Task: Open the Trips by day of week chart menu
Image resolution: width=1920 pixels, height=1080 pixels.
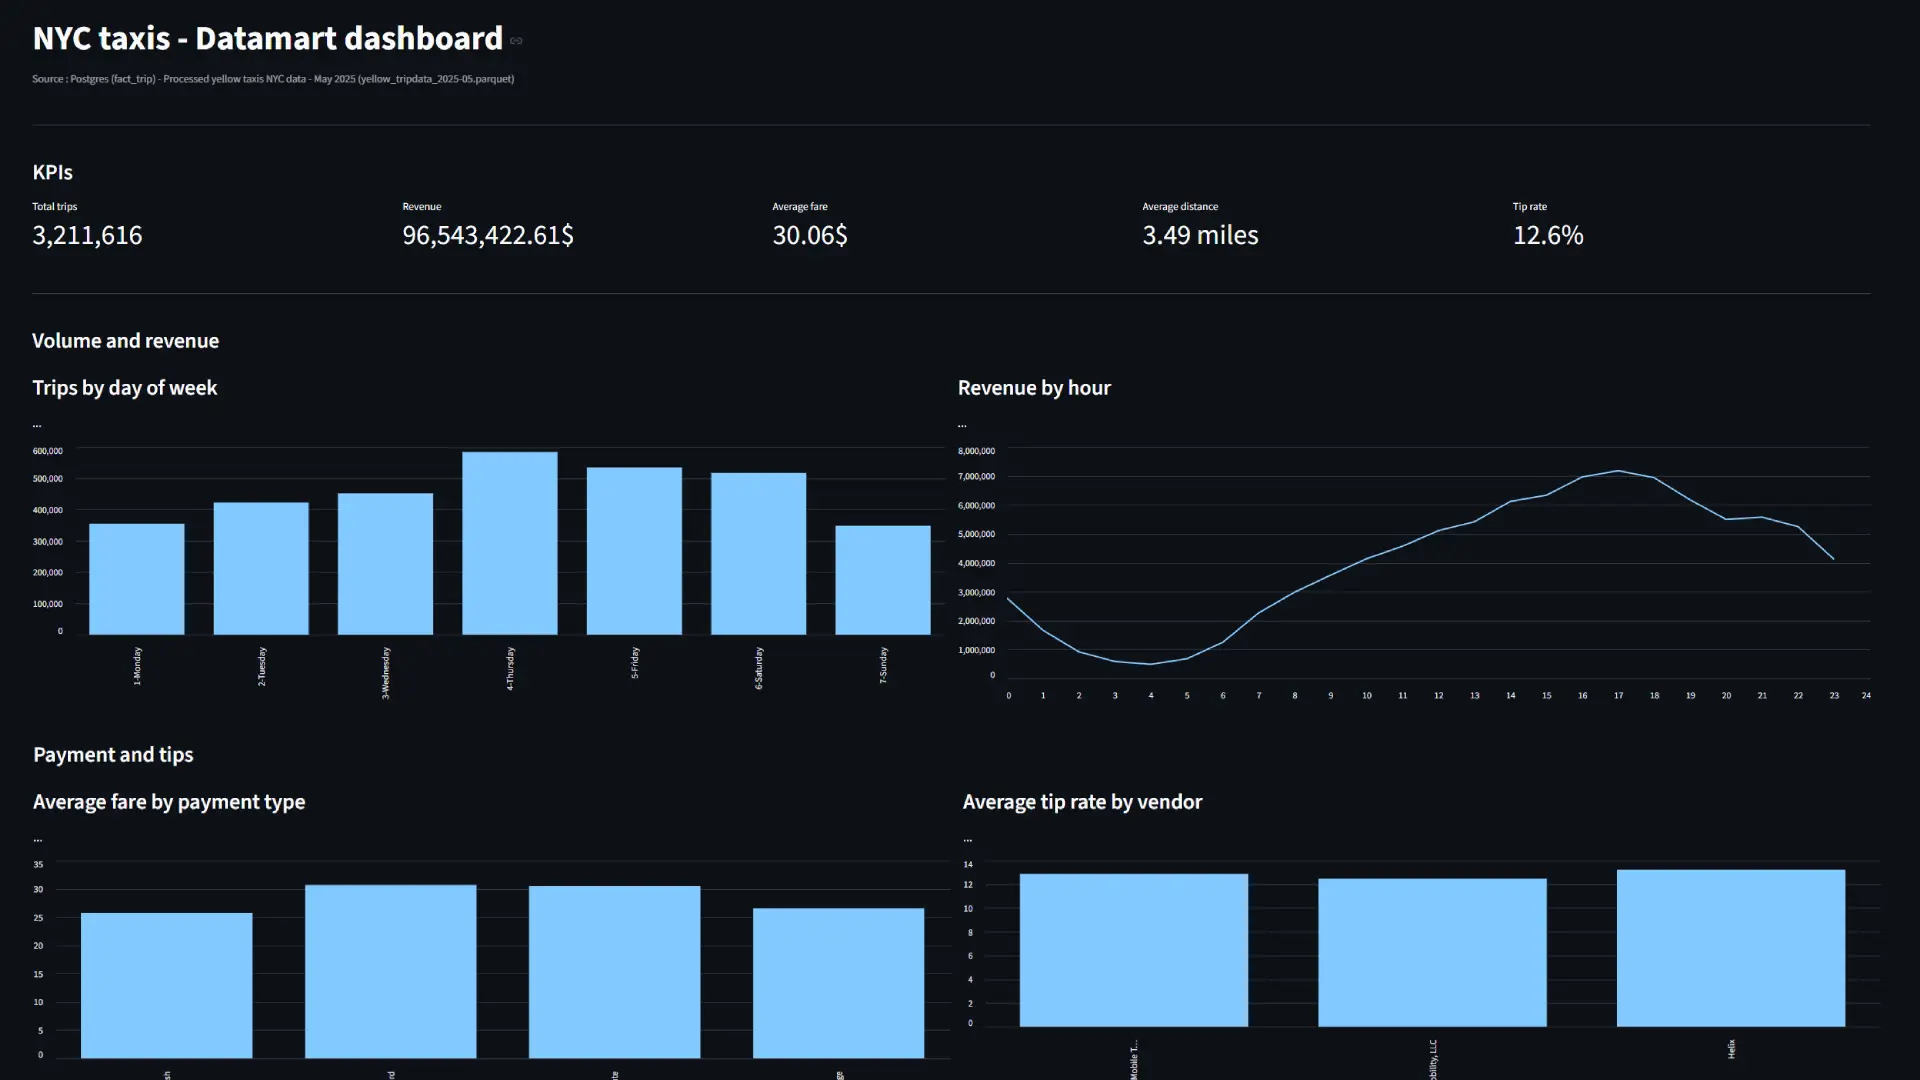Action: click(37, 423)
